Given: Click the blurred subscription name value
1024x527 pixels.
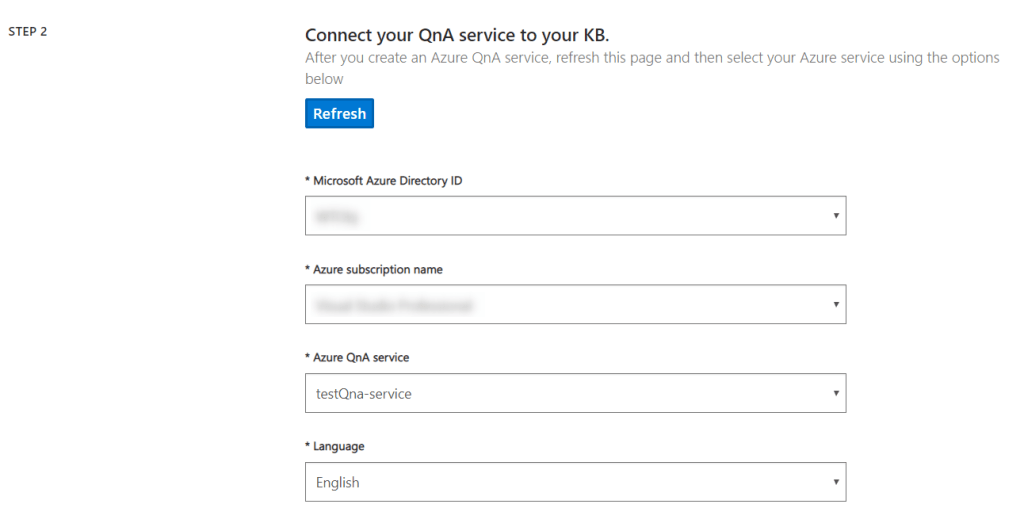Looking at the screenshot, I should (x=393, y=305).
